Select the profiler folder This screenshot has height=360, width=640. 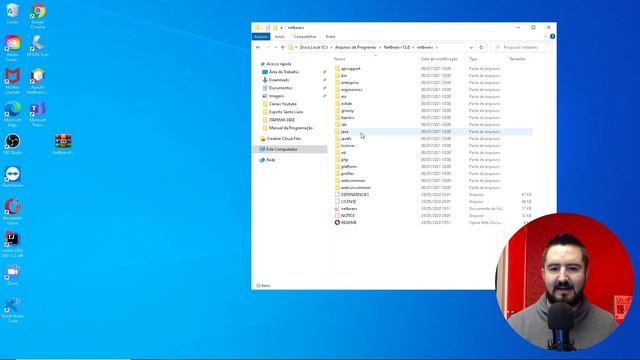click(347, 173)
